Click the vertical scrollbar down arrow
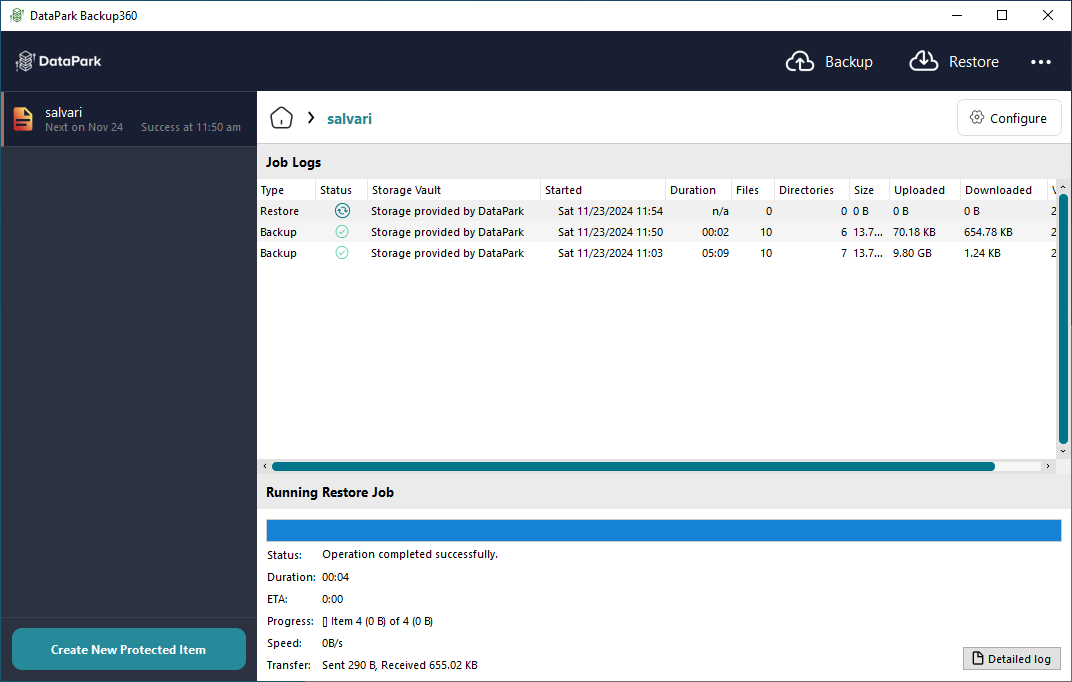The height and width of the screenshot is (682, 1072). pyautogui.click(x=1063, y=451)
